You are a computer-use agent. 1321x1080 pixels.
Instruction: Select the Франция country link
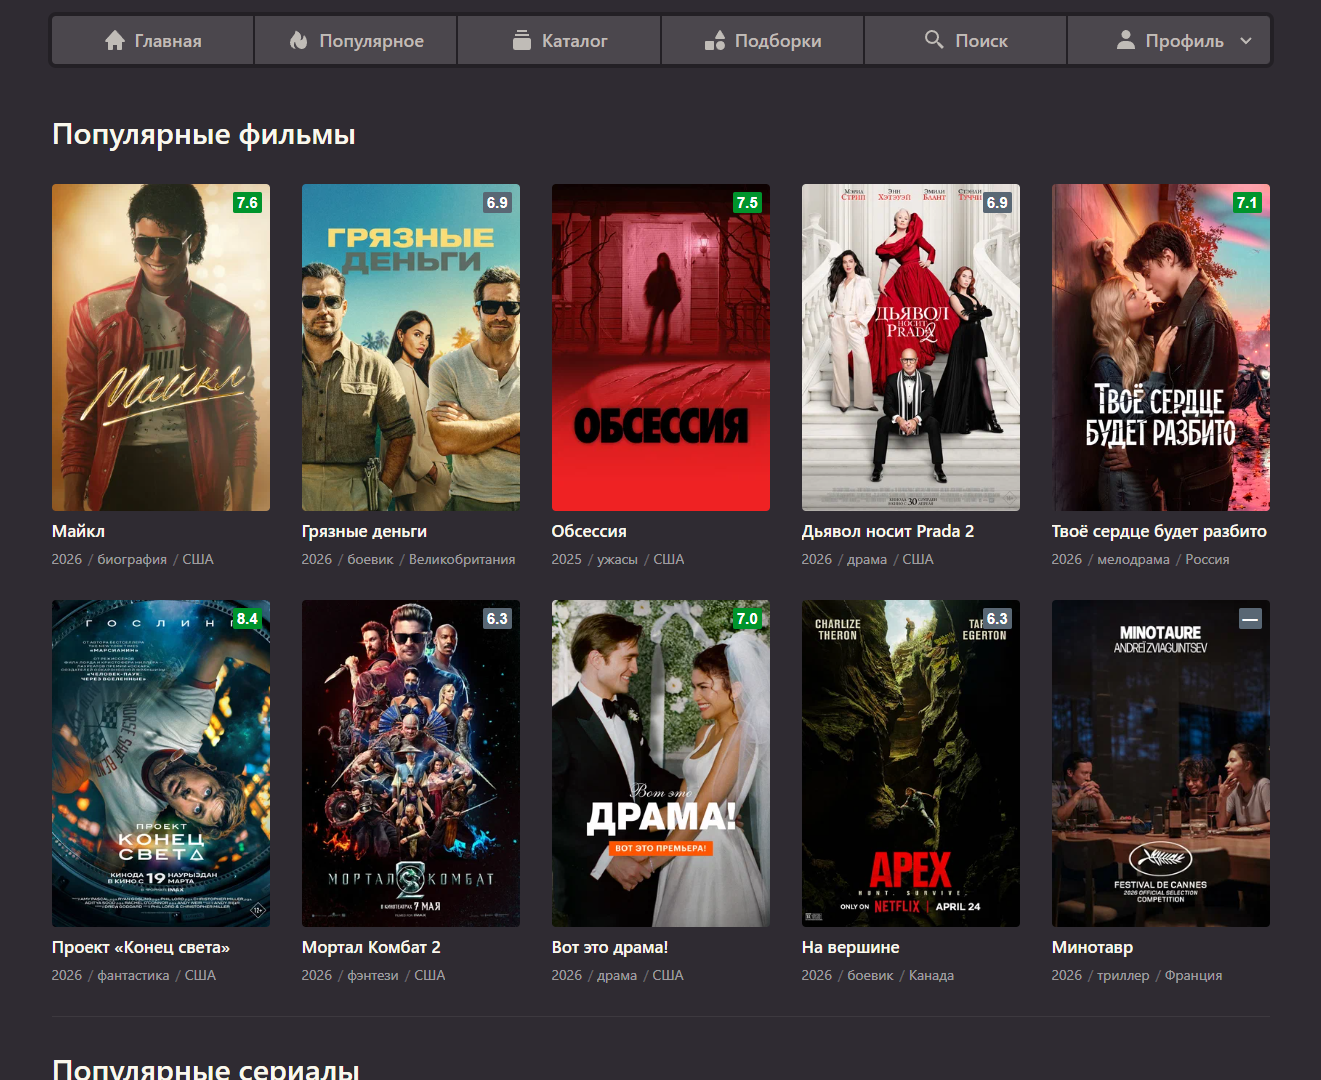pos(1193,975)
